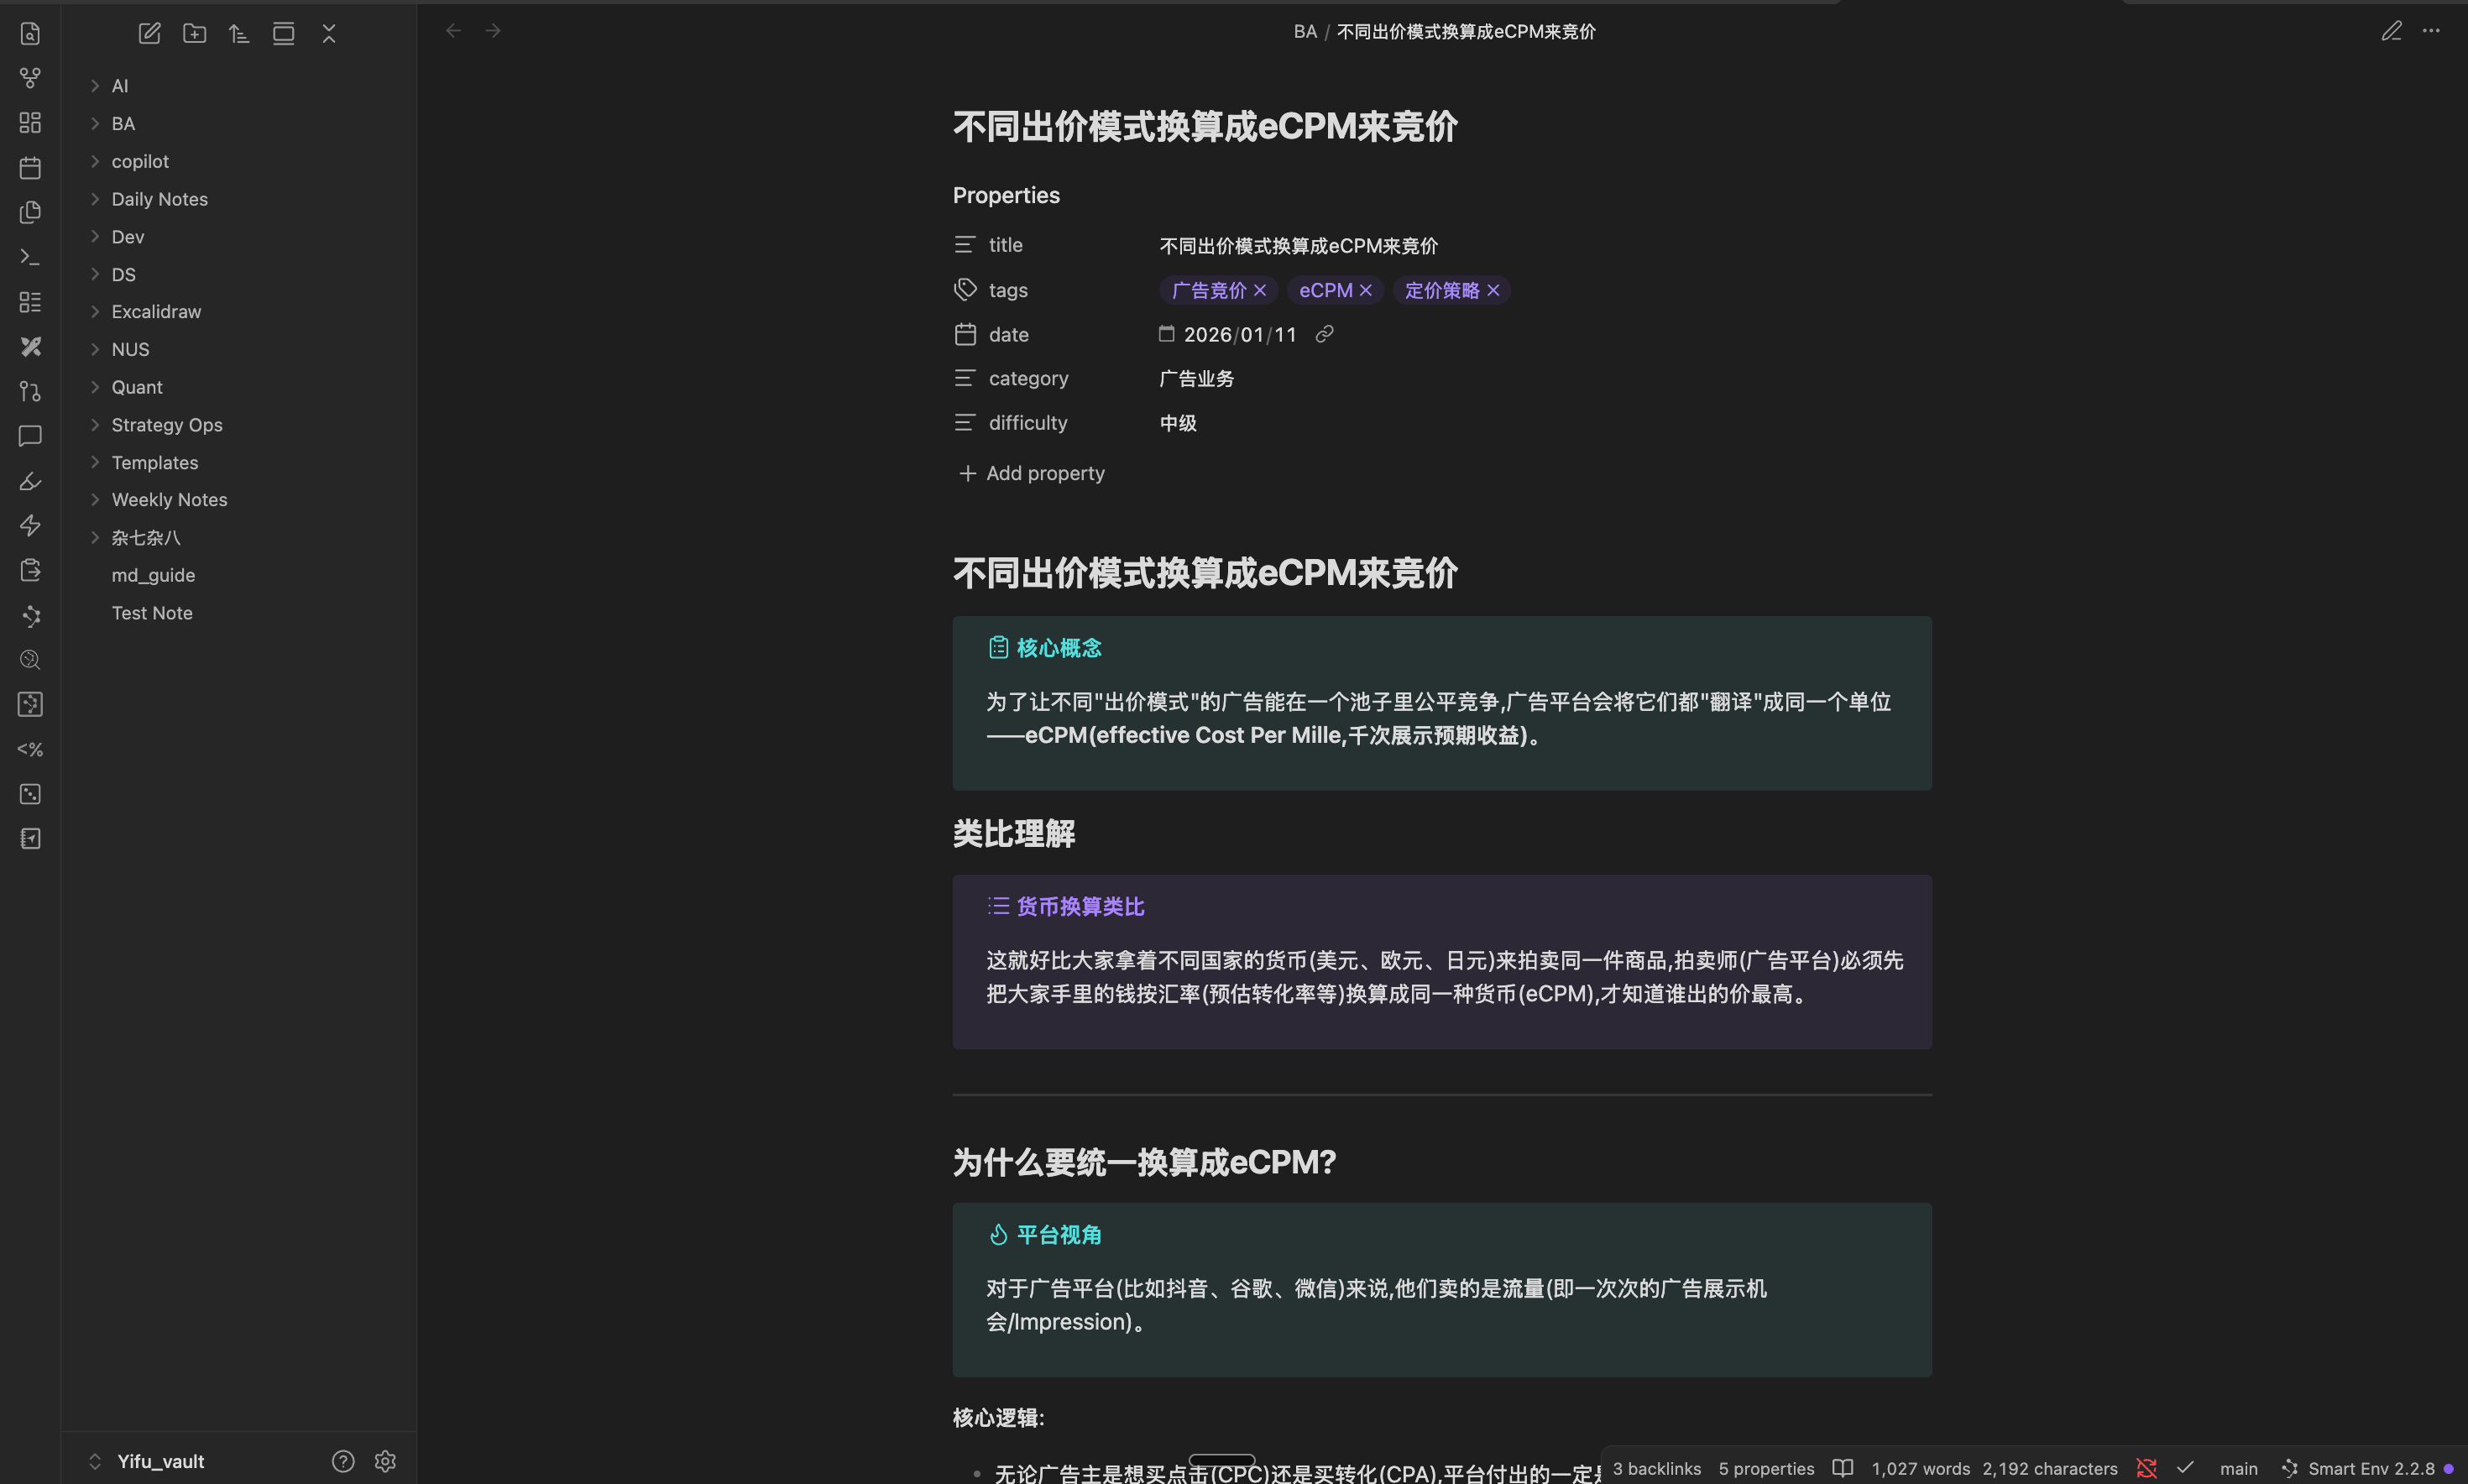Remove the eCPM tag
This screenshot has height=1484, width=2468.
click(x=1366, y=290)
